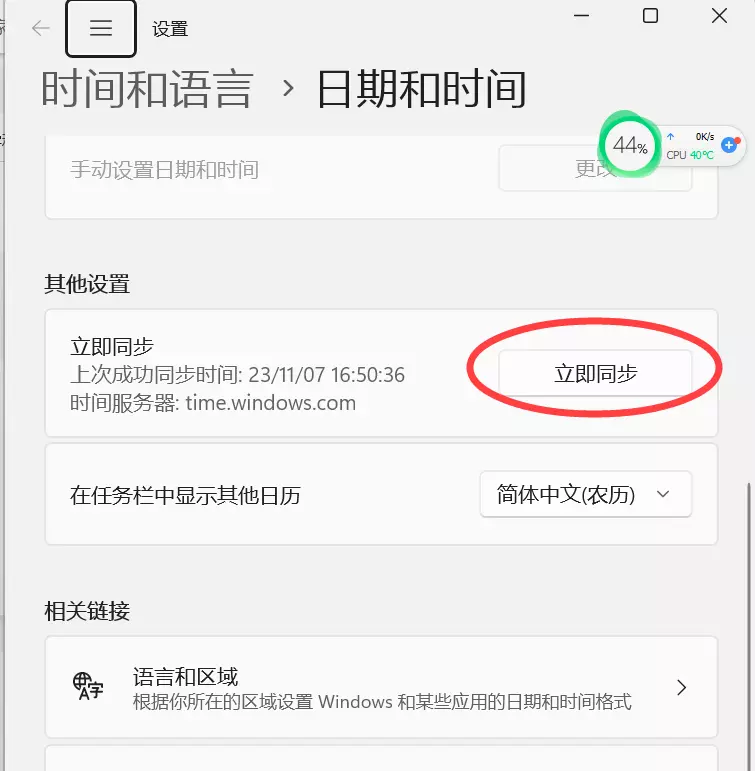755x771 pixels.
Task: Select the 日期和时间 breadcrumb heading
Action: (422, 89)
